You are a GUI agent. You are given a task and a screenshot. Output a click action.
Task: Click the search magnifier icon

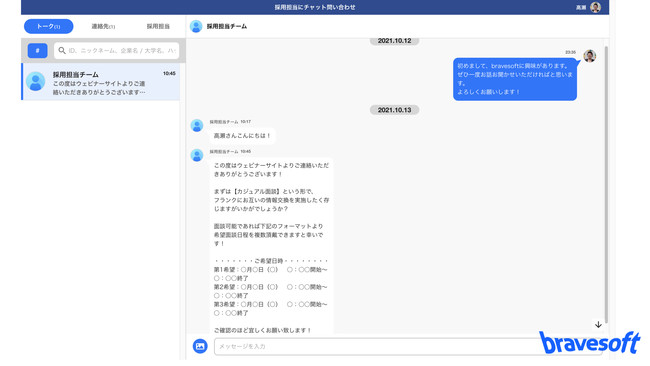(62, 51)
